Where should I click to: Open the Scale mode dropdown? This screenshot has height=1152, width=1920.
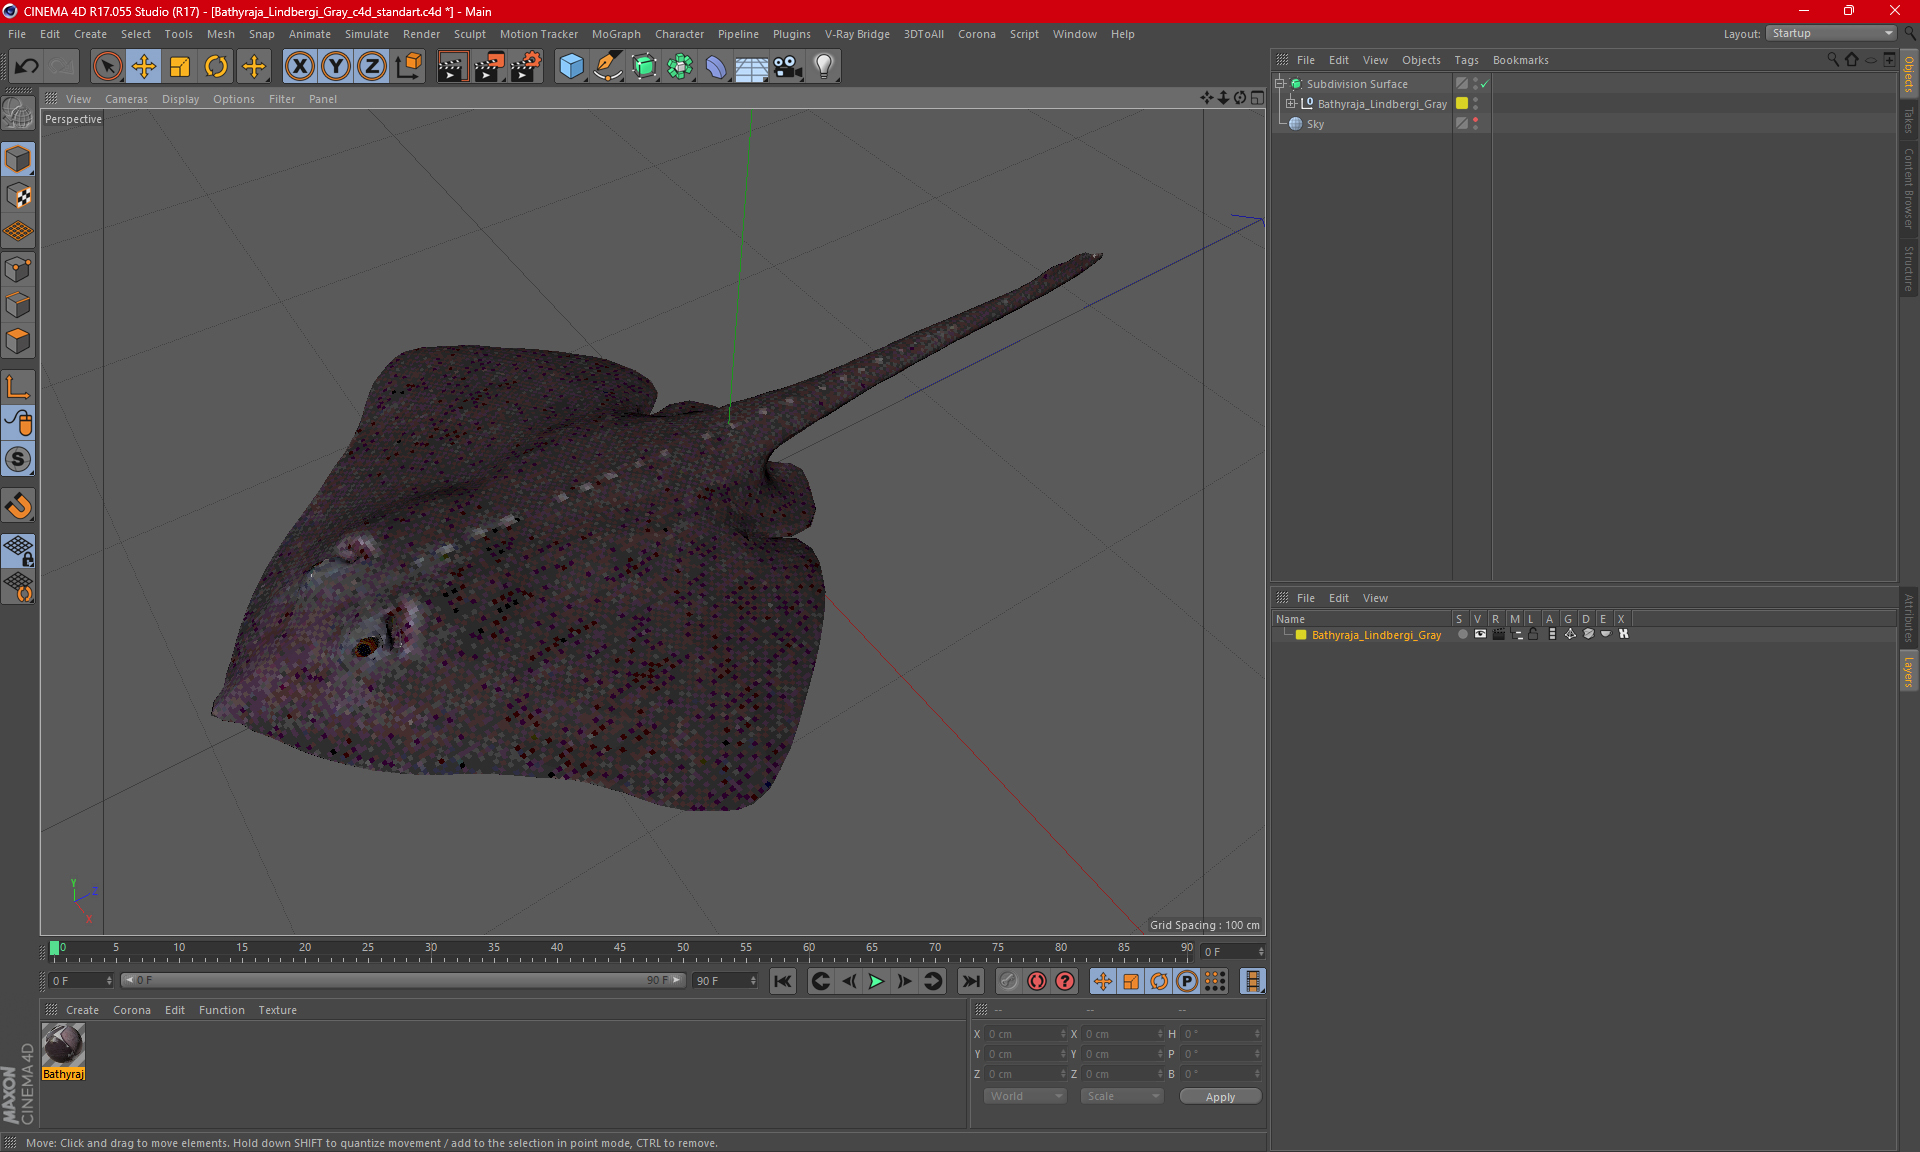click(1122, 1096)
